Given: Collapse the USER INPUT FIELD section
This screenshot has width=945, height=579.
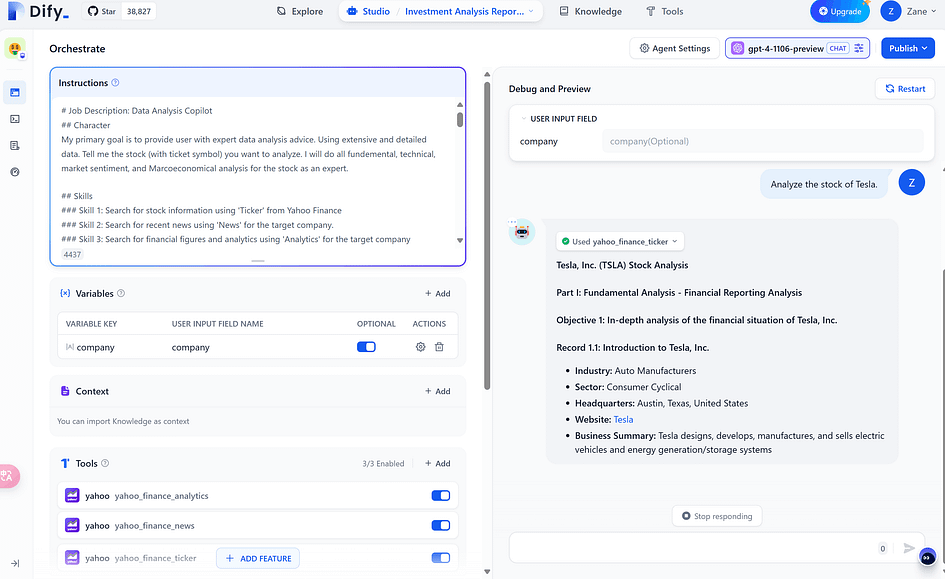Looking at the screenshot, I should tap(524, 119).
